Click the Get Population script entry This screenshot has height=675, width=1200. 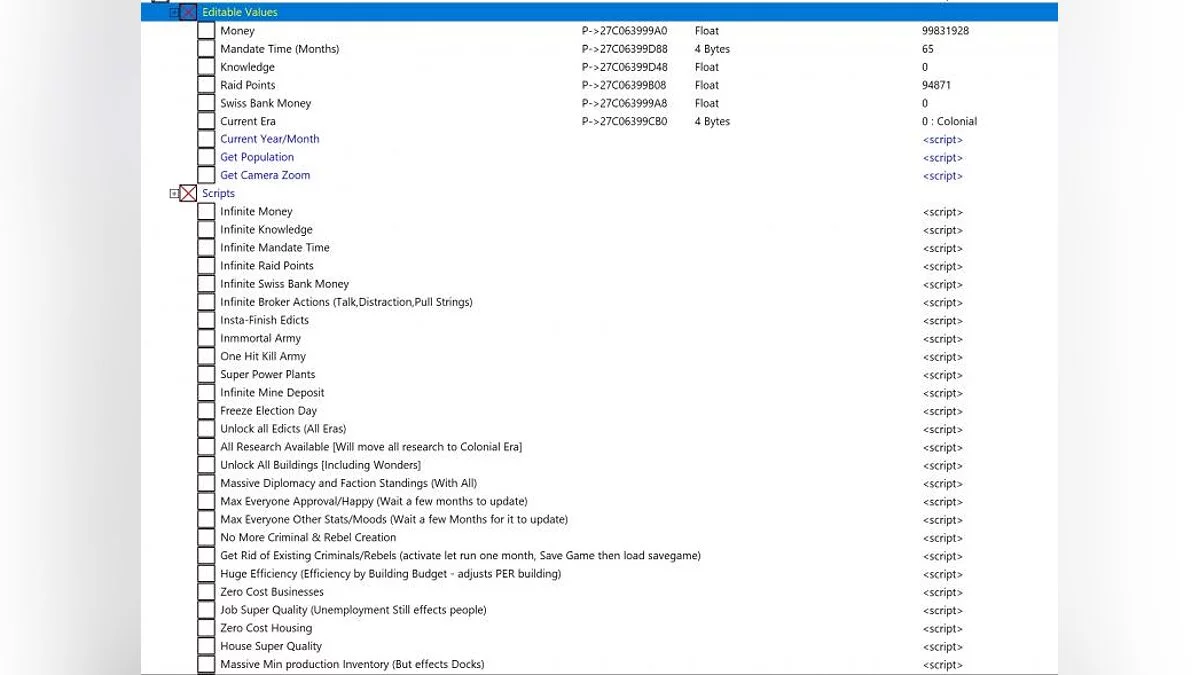[x=257, y=157]
